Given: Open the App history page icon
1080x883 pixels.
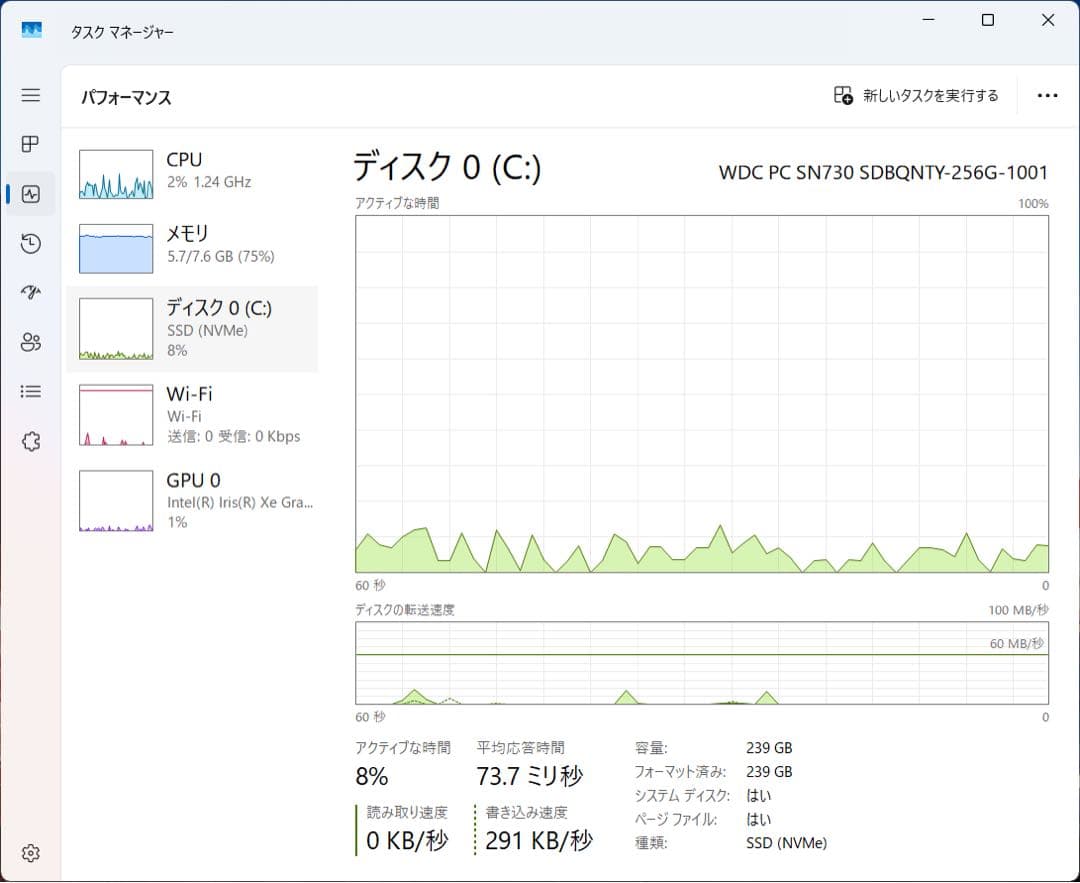Looking at the screenshot, I should (x=30, y=243).
